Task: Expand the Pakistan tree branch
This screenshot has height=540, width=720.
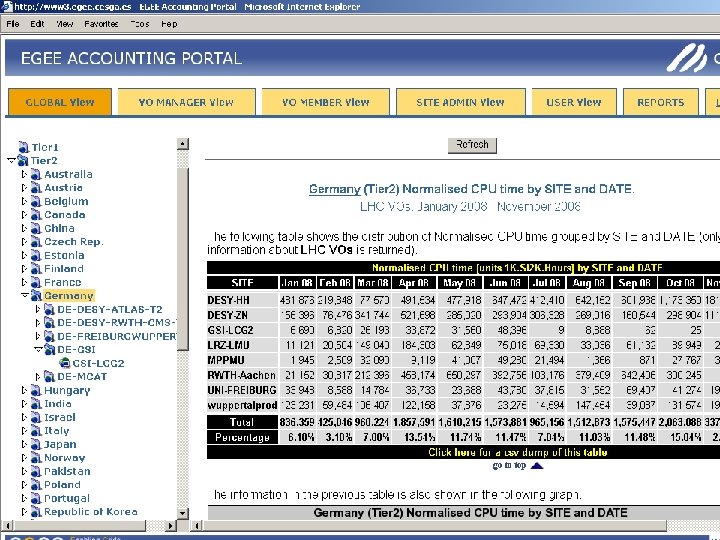Action: (x=25, y=472)
